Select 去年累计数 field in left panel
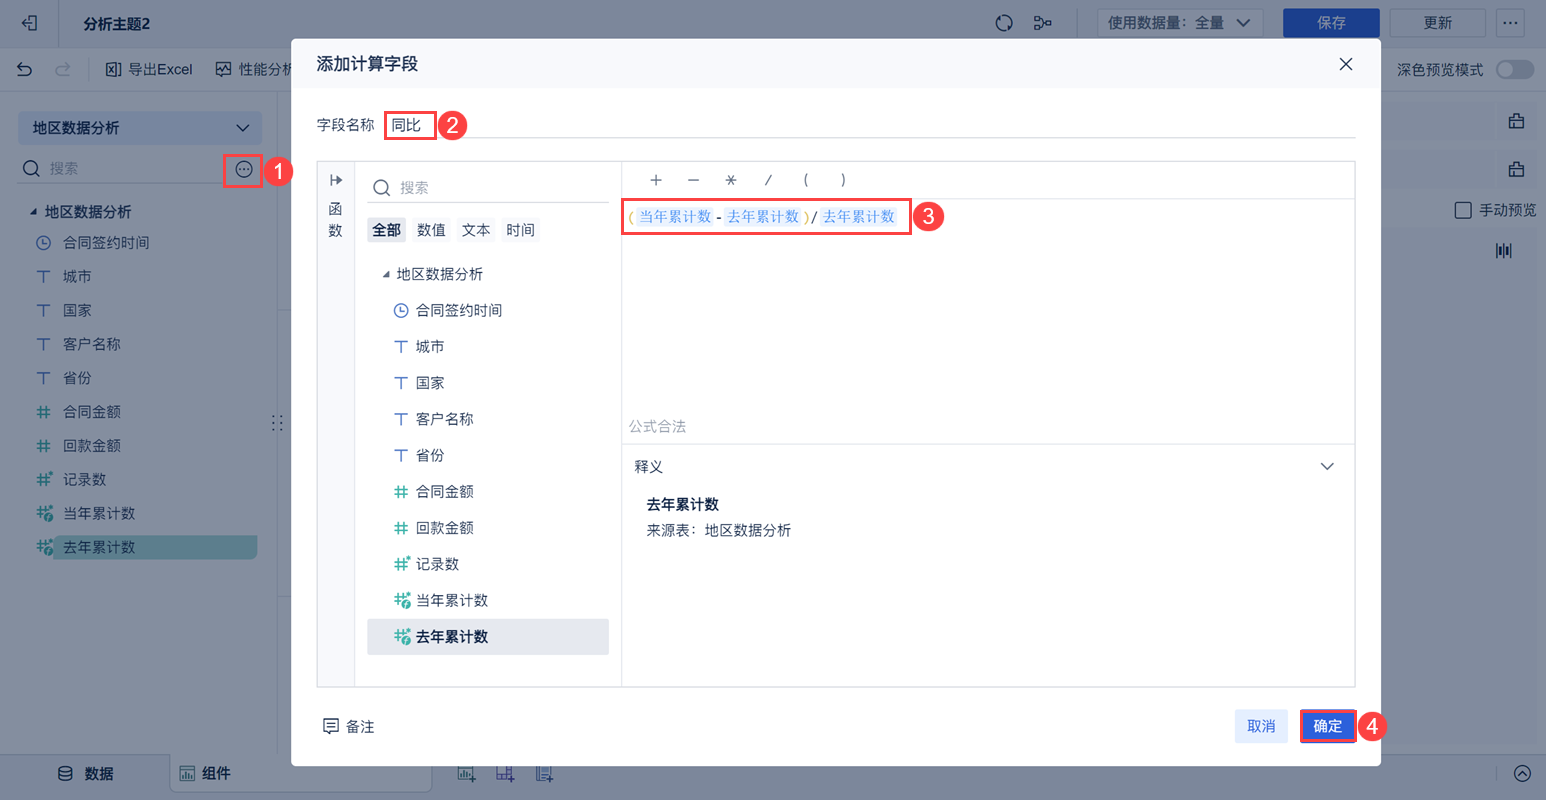1546x800 pixels. (x=146, y=547)
